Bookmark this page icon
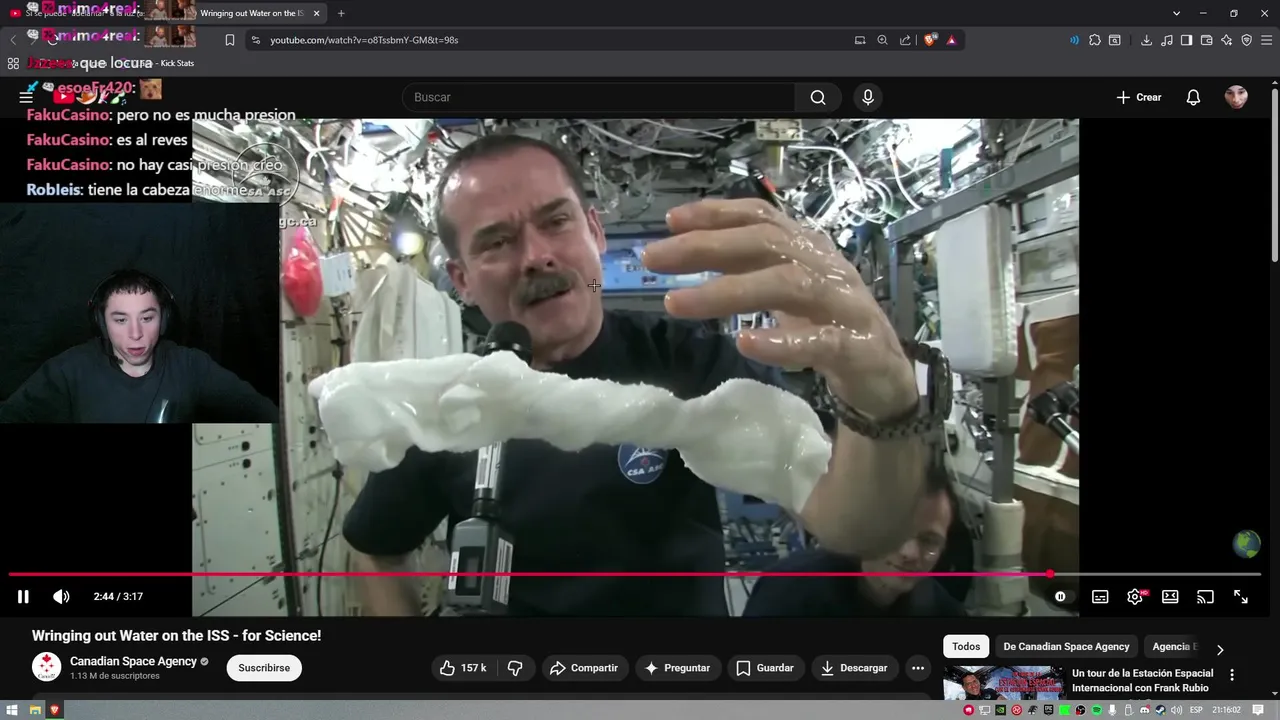1280x720 pixels. [229, 40]
